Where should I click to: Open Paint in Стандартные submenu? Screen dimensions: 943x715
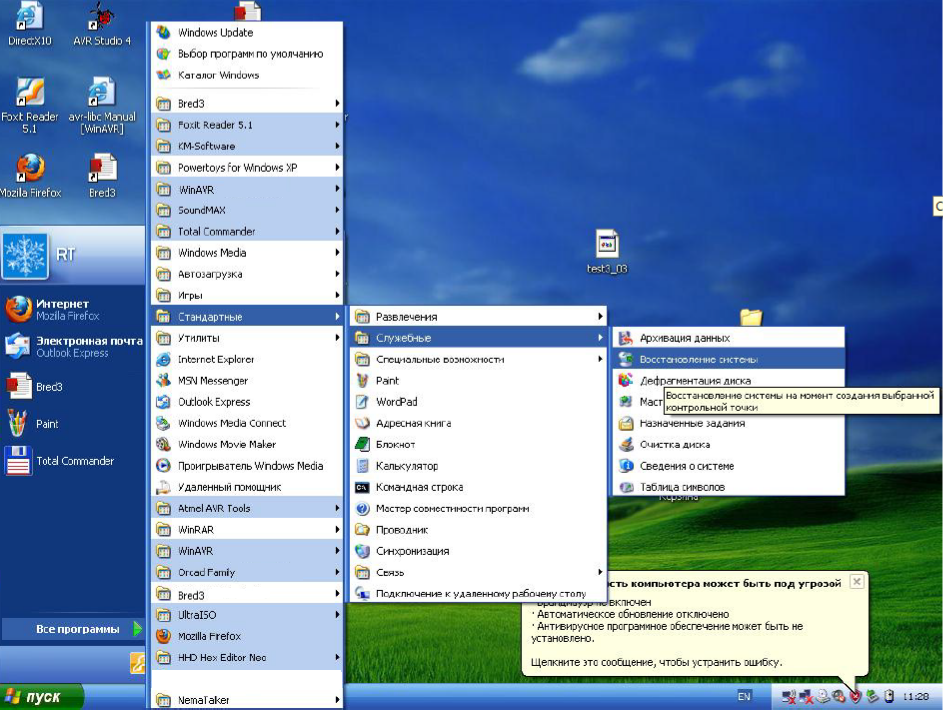[x=478, y=380]
